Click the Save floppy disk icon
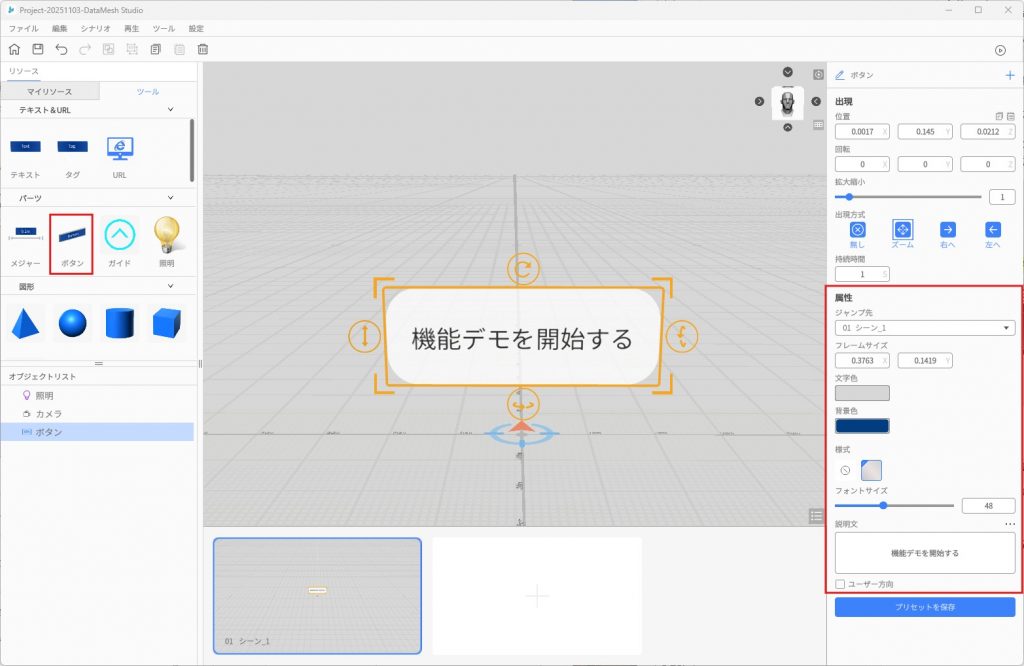 (38, 49)
